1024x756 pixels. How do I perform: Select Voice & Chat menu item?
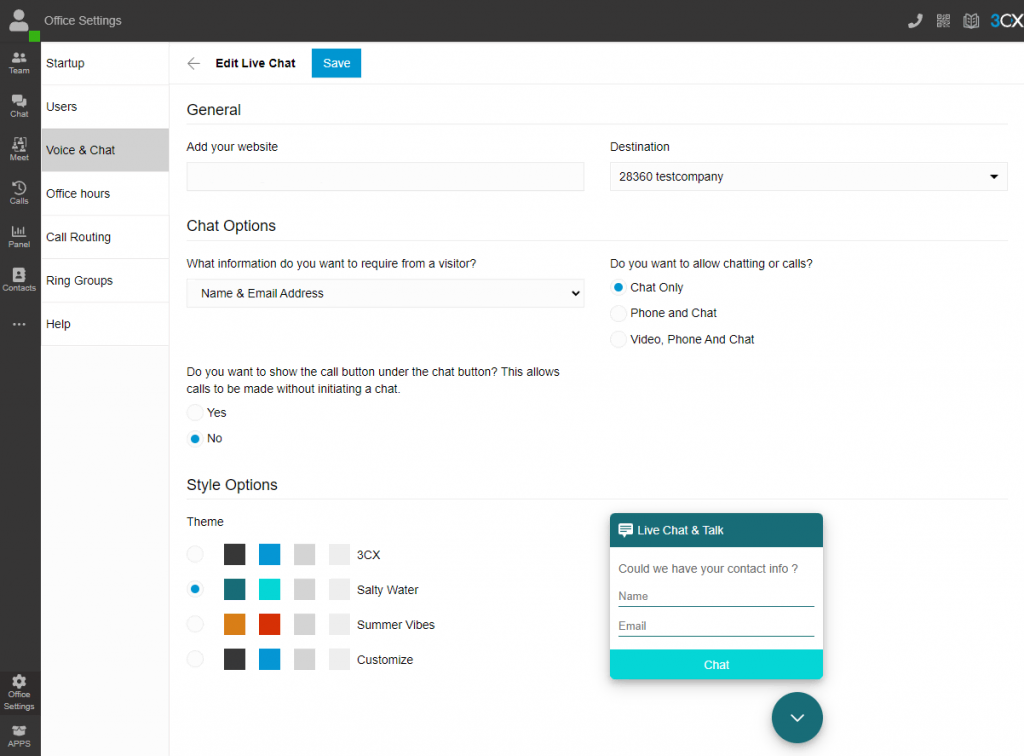click(104, 150)
